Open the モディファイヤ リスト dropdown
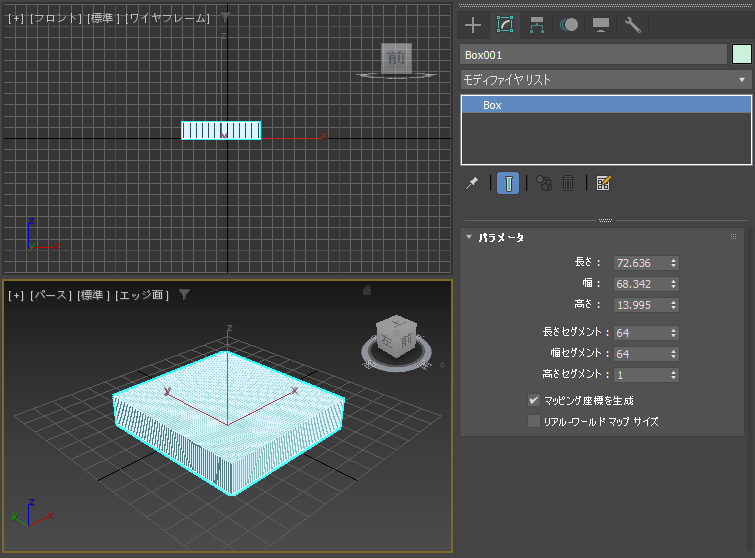Screen dimensions: 755x558 tap(606, 79)
